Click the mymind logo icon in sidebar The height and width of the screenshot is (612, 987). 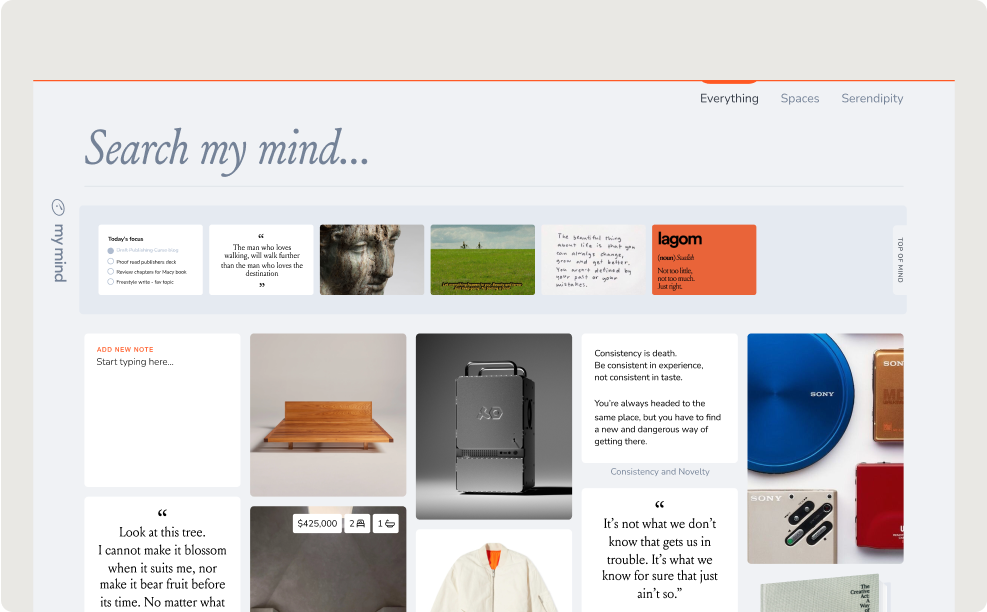click(58, 207)
